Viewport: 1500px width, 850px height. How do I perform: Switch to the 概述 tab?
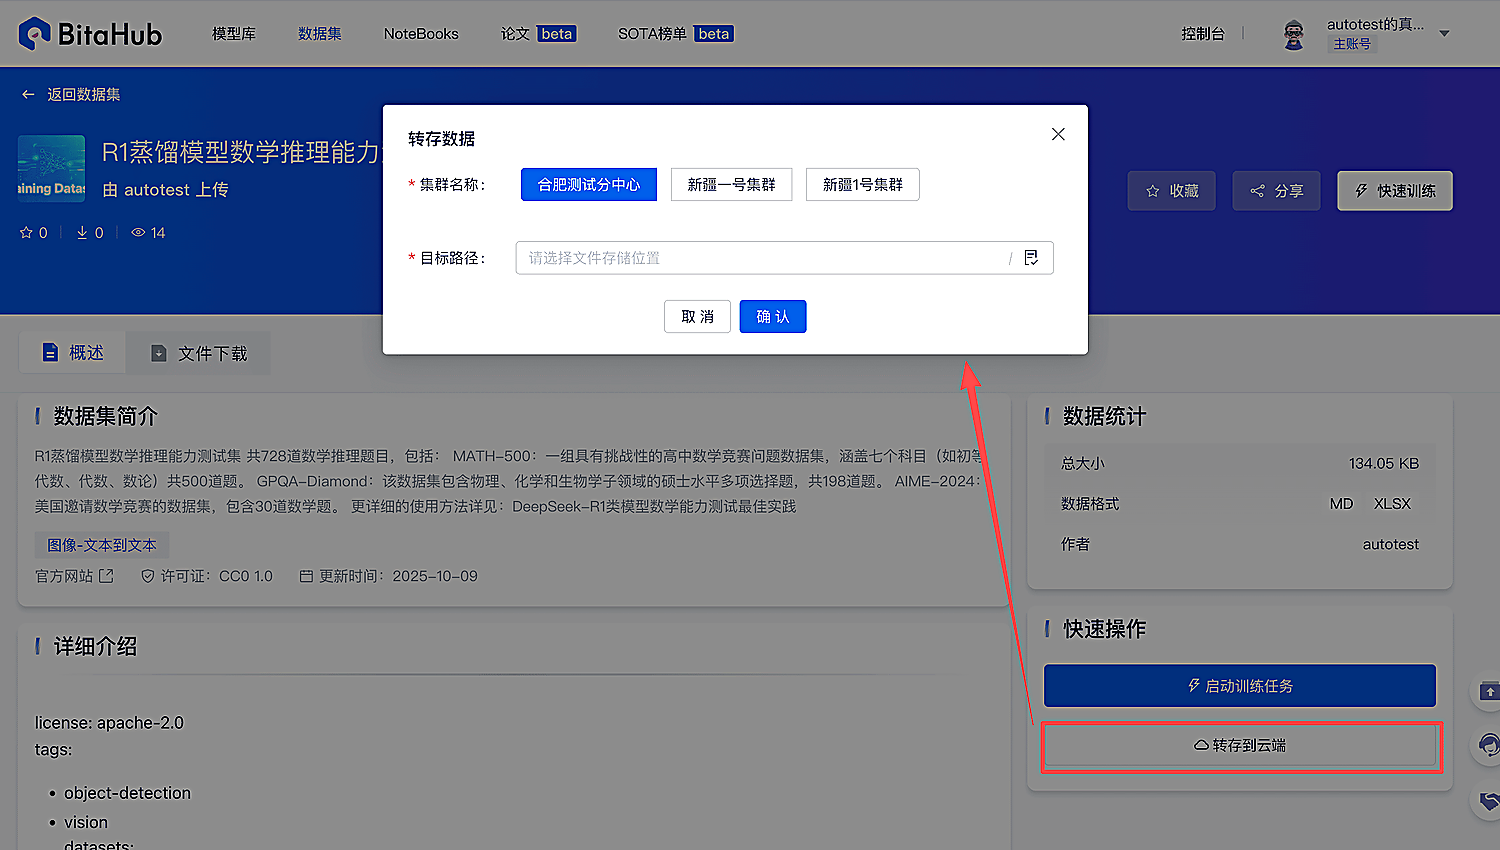tap(73, 353)
